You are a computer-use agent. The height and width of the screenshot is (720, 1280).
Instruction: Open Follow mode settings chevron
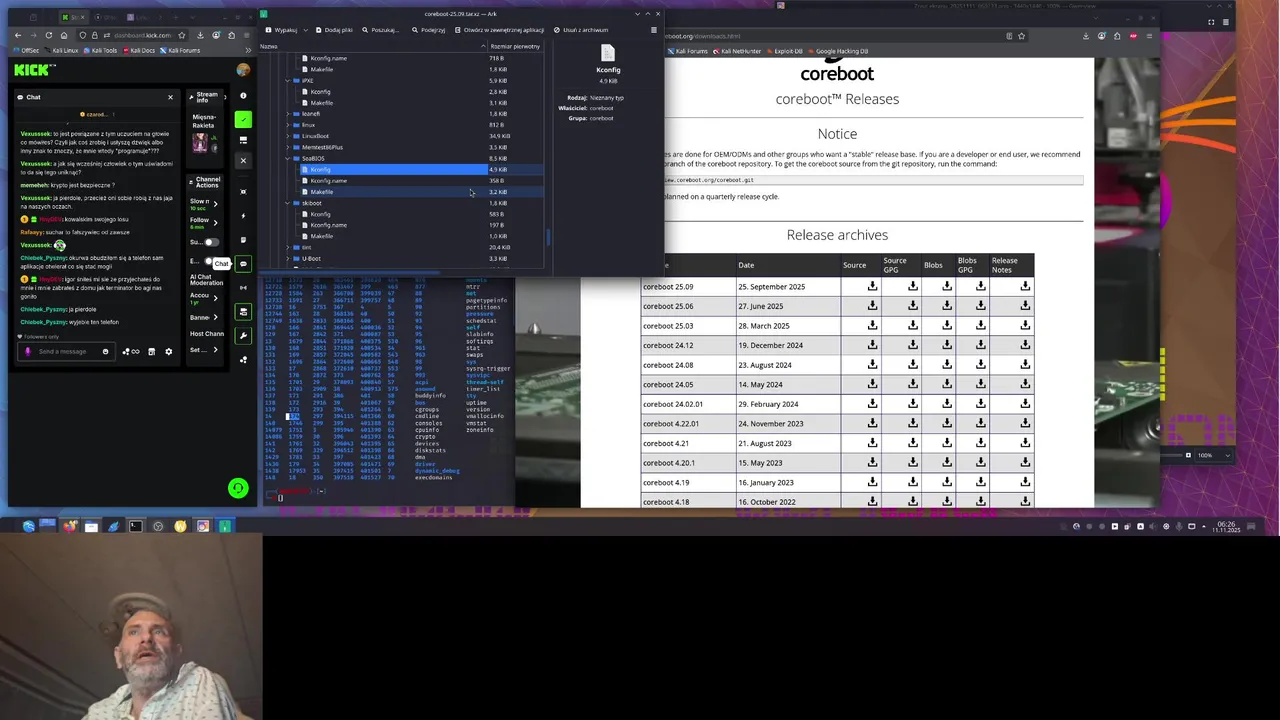[x=215, y=221]
